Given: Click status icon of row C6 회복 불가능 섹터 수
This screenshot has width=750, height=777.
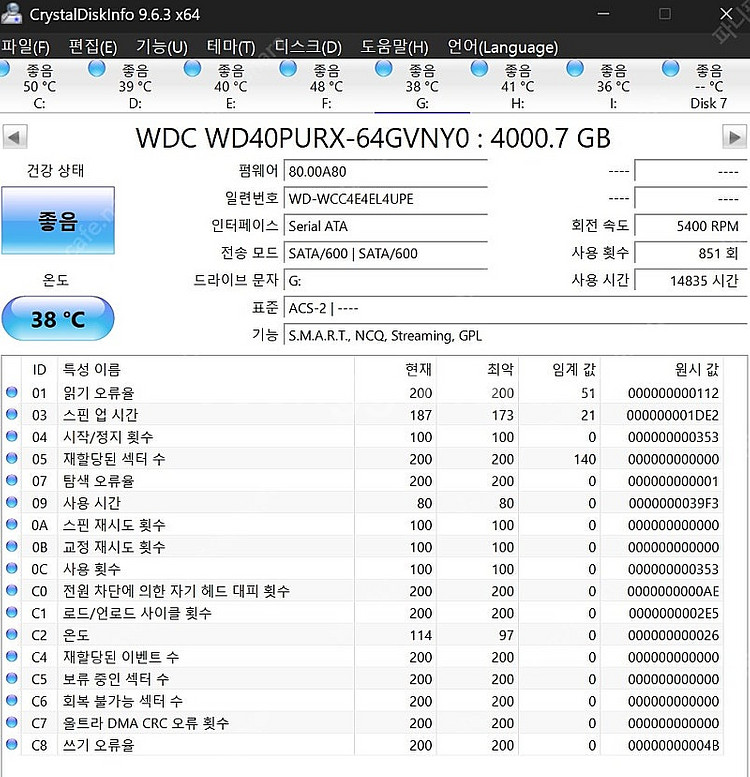Looking at the screenshot, I should click(x=12, y=700).
